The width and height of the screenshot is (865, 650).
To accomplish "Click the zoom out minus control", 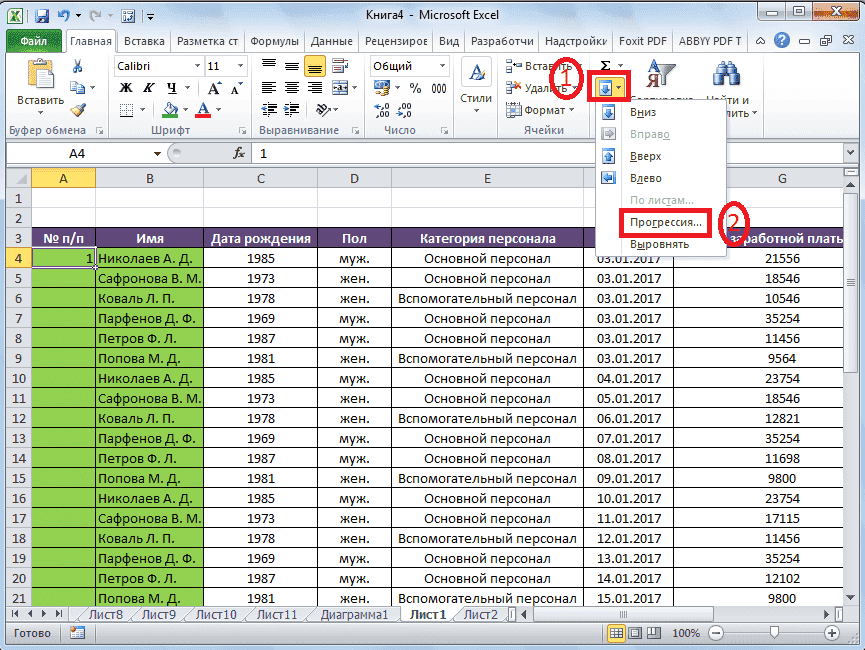I will pyautogui.click(x=716, y=633).
